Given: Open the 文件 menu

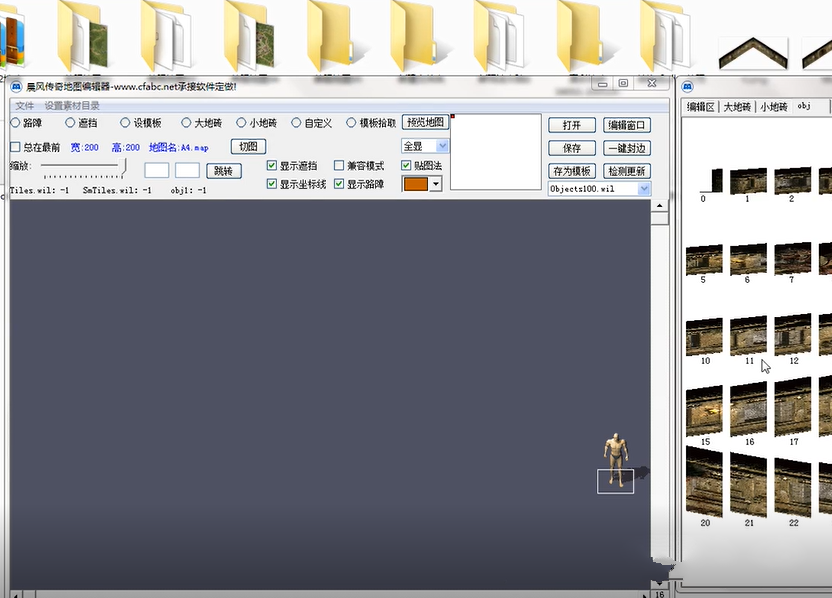Looking at the screenshot, I should pyautogui.click(x=24, y=106).
